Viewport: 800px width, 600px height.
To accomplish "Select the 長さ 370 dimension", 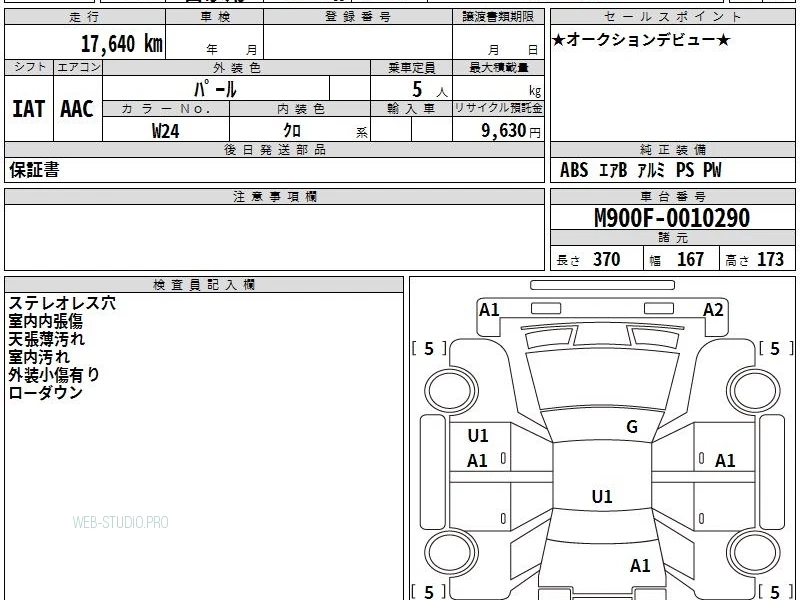I will pyautogui.click(x=588, y=260).
